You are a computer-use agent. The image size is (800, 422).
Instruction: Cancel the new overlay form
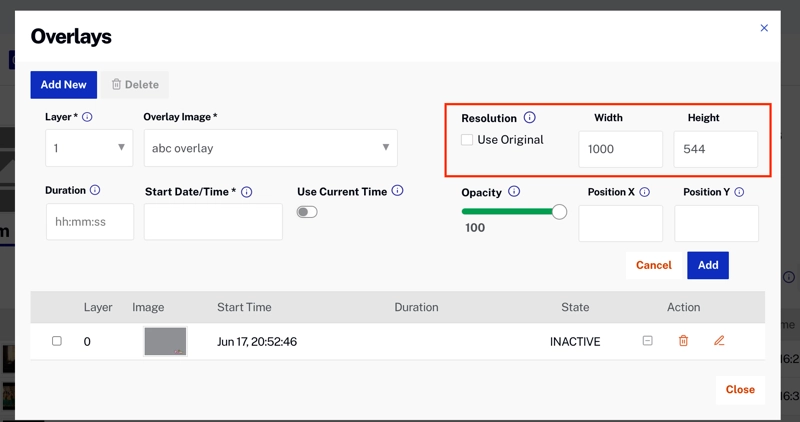pos(653,265)
